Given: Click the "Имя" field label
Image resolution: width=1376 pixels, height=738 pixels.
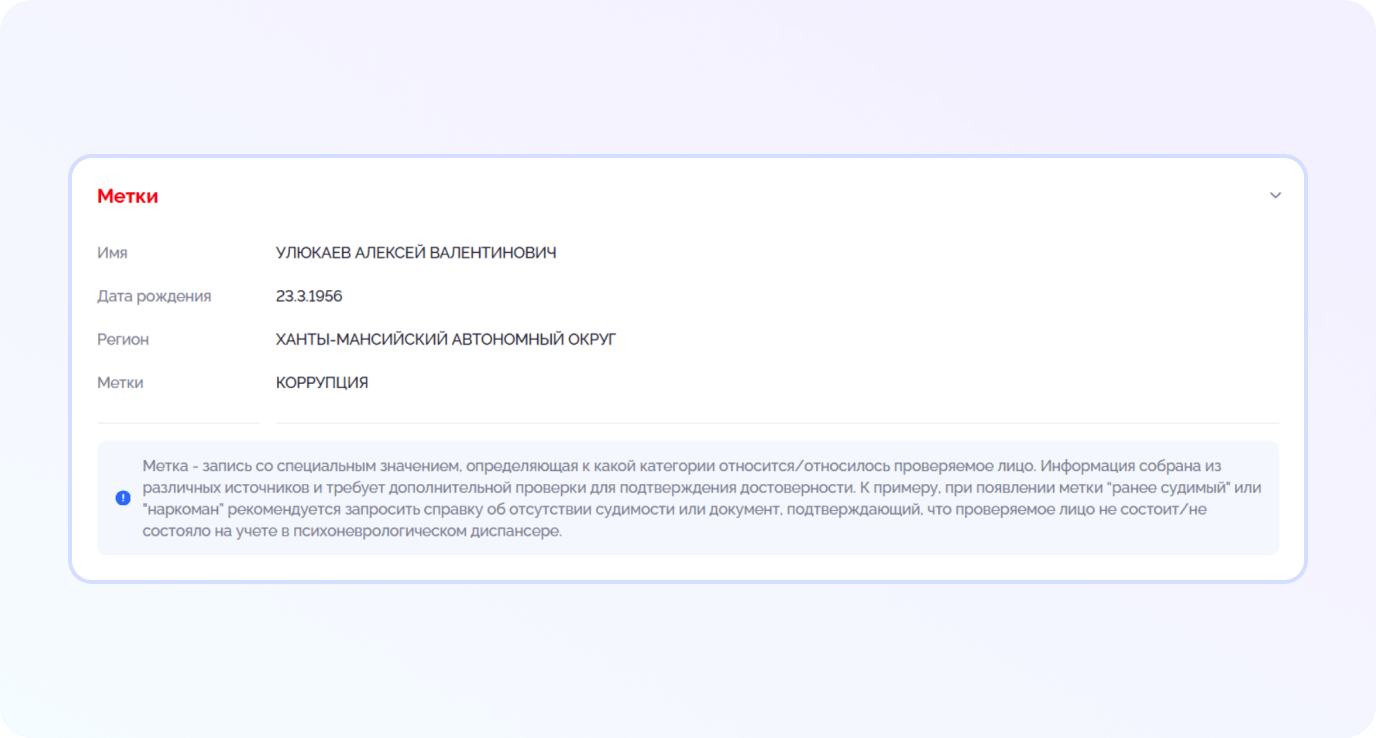Looking at the screenshot, I should coord(112,253).
